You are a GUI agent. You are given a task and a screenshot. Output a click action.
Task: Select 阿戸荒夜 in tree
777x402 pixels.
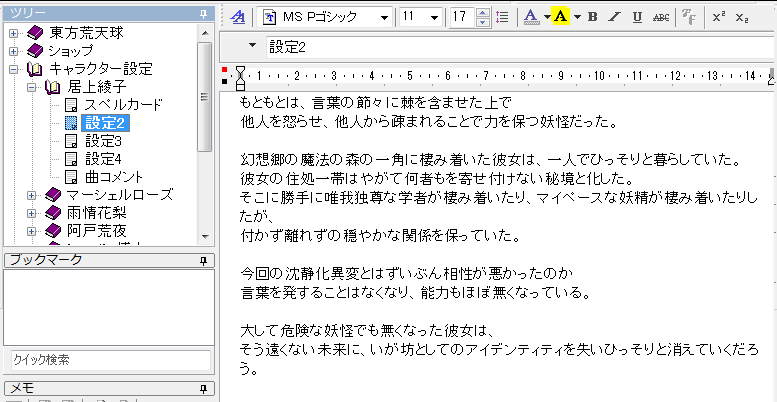(x=97, y=230)
